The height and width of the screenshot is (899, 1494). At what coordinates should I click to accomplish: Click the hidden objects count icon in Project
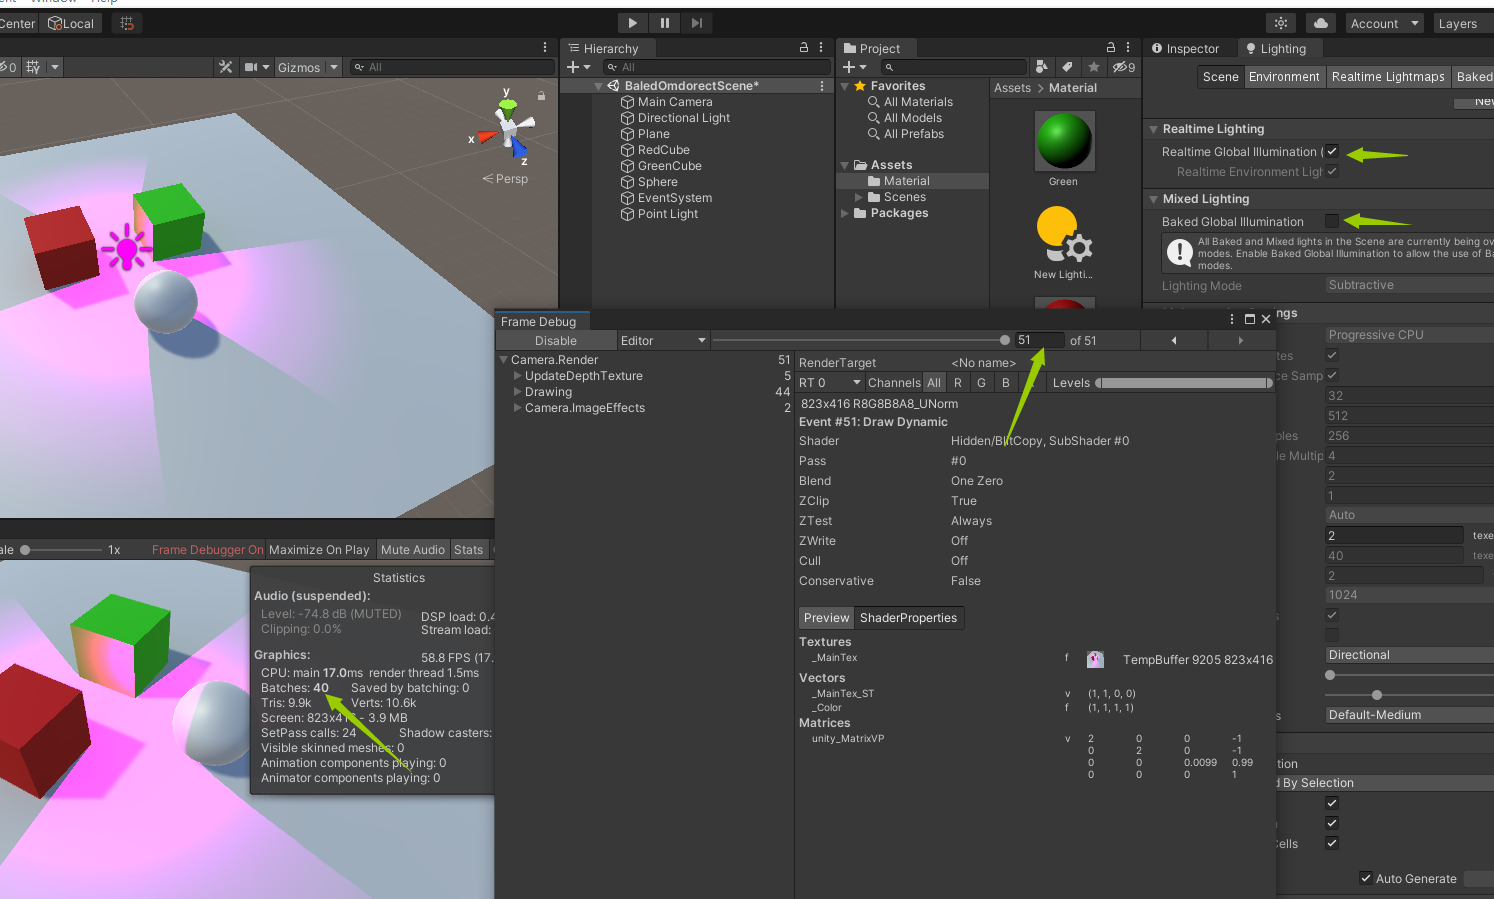pos(1123,66)
